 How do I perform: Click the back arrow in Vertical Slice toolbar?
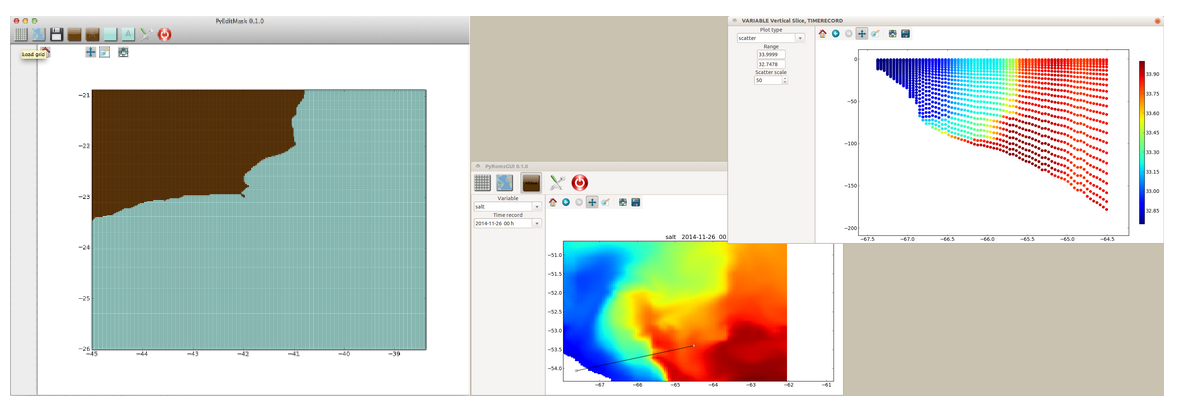pos(836,33)
